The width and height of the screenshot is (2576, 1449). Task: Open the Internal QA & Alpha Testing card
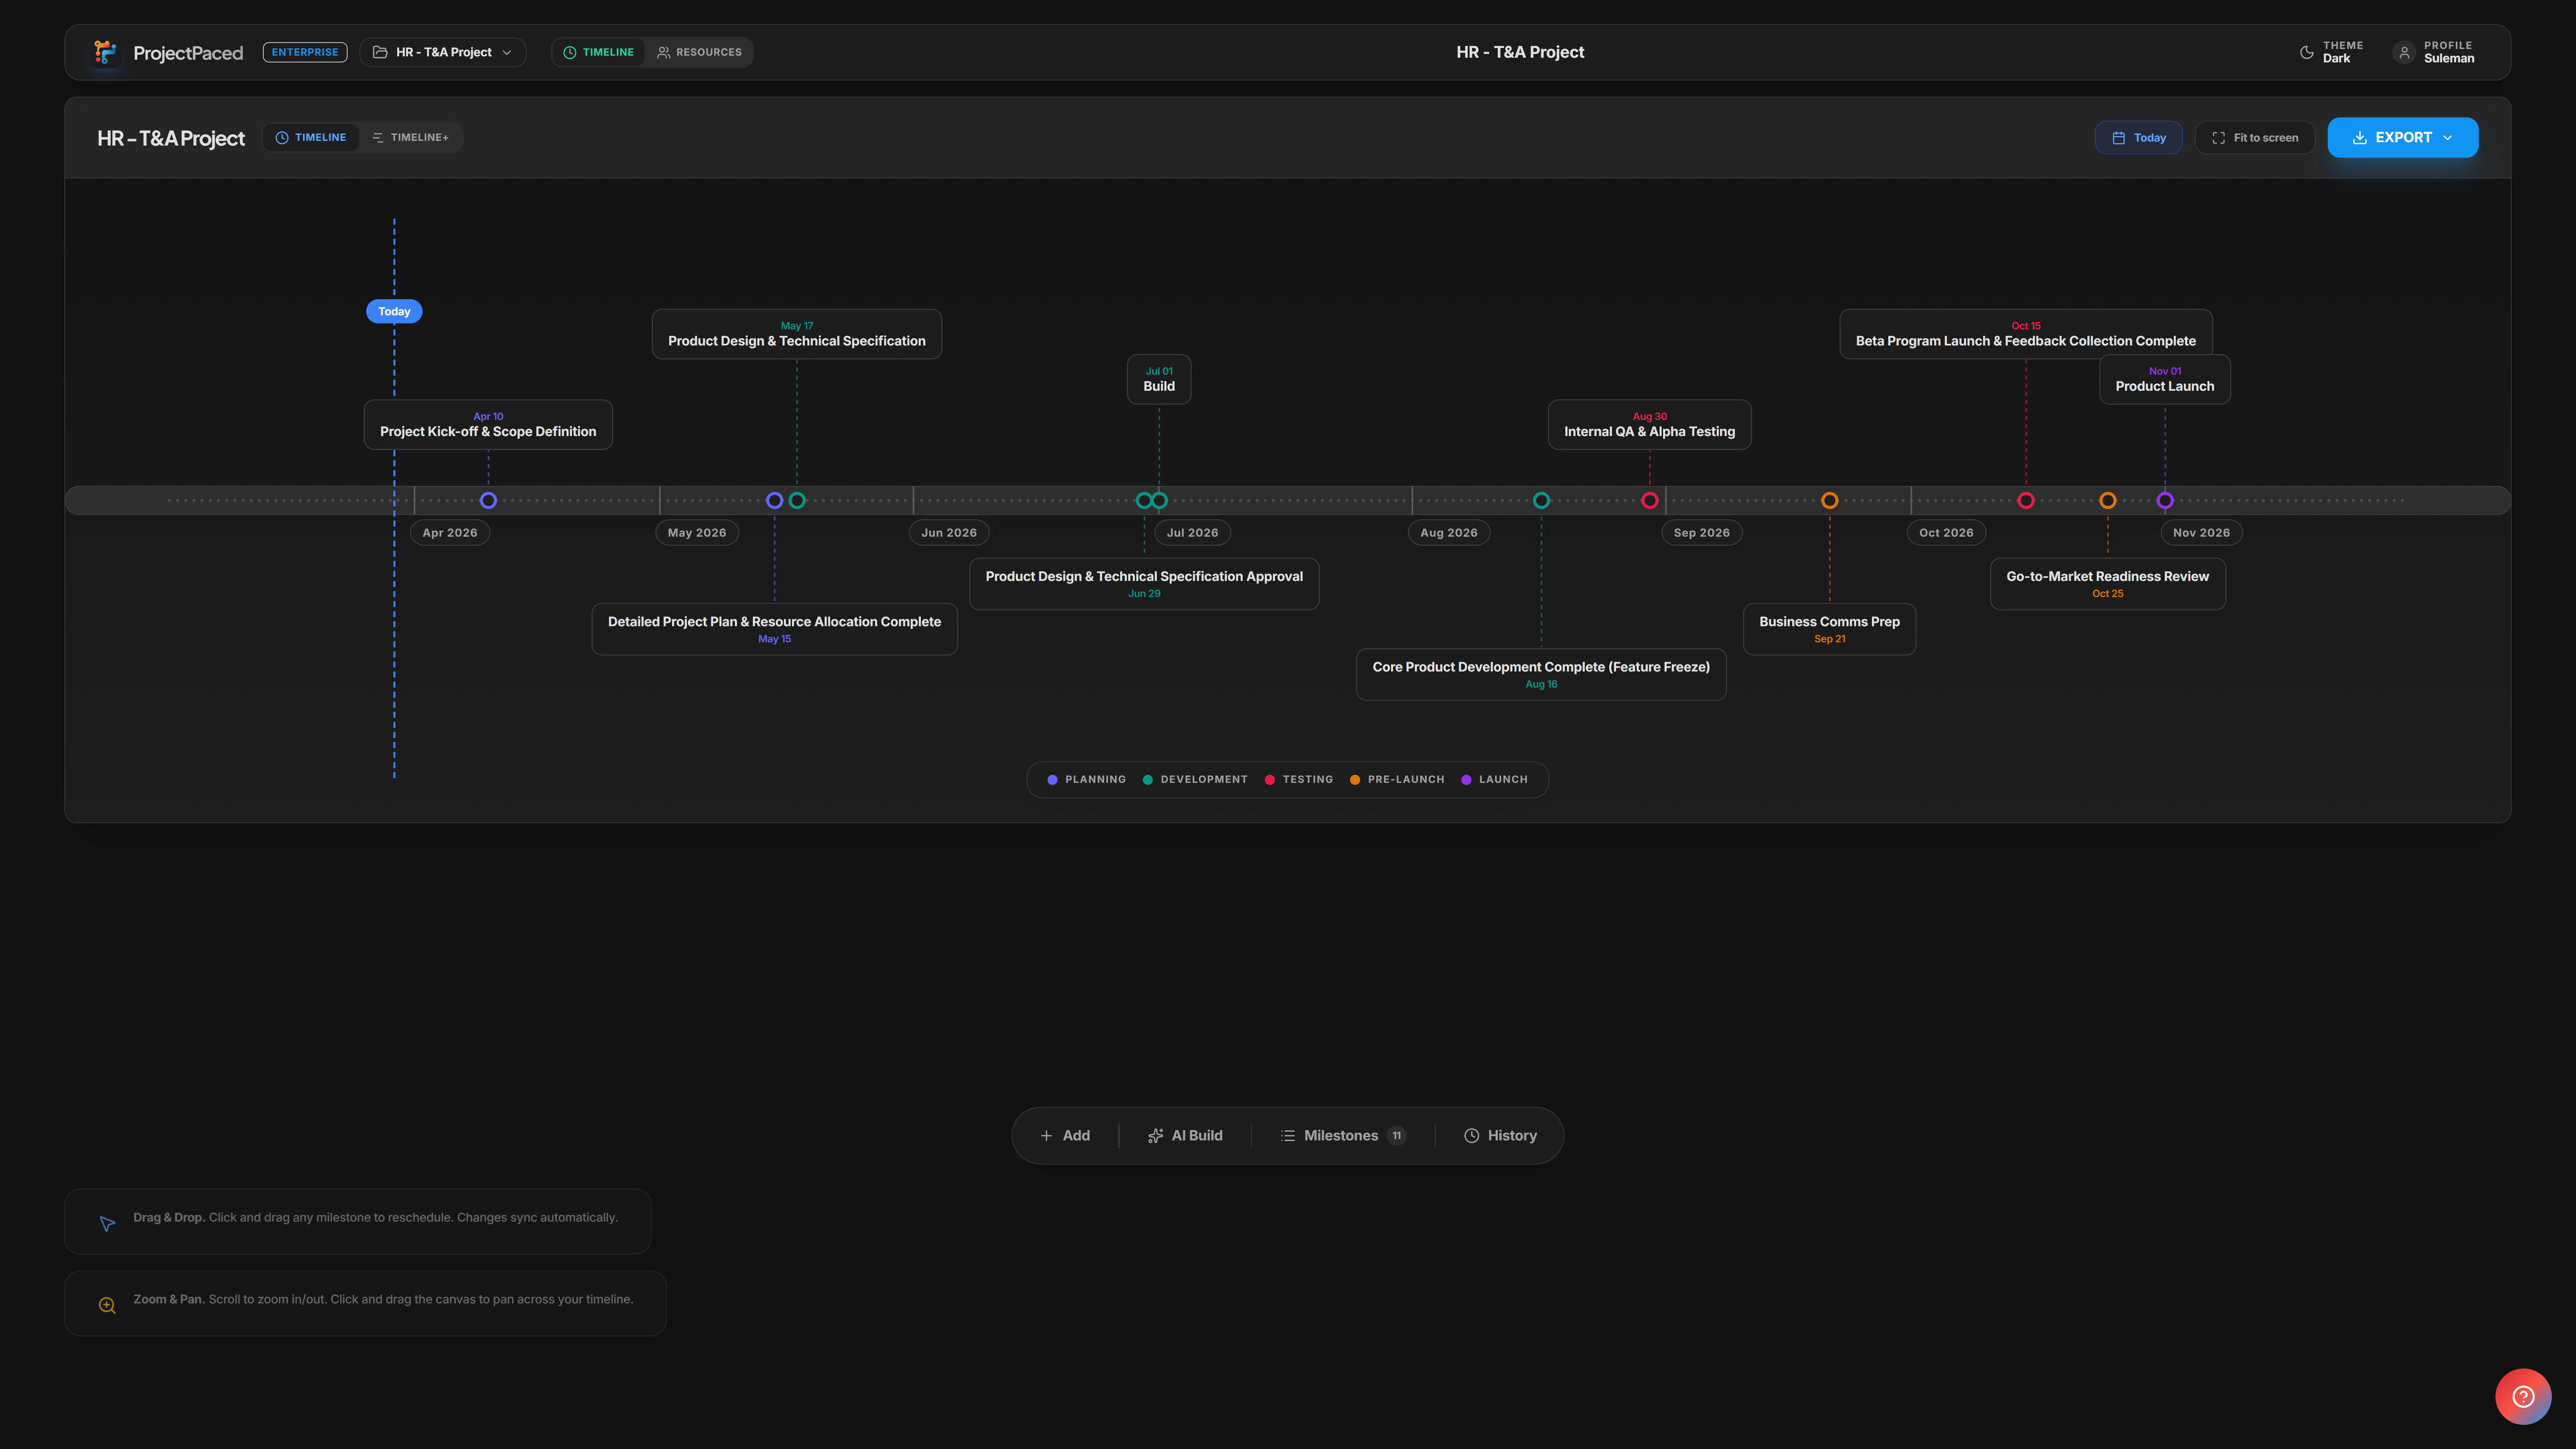1650,425
